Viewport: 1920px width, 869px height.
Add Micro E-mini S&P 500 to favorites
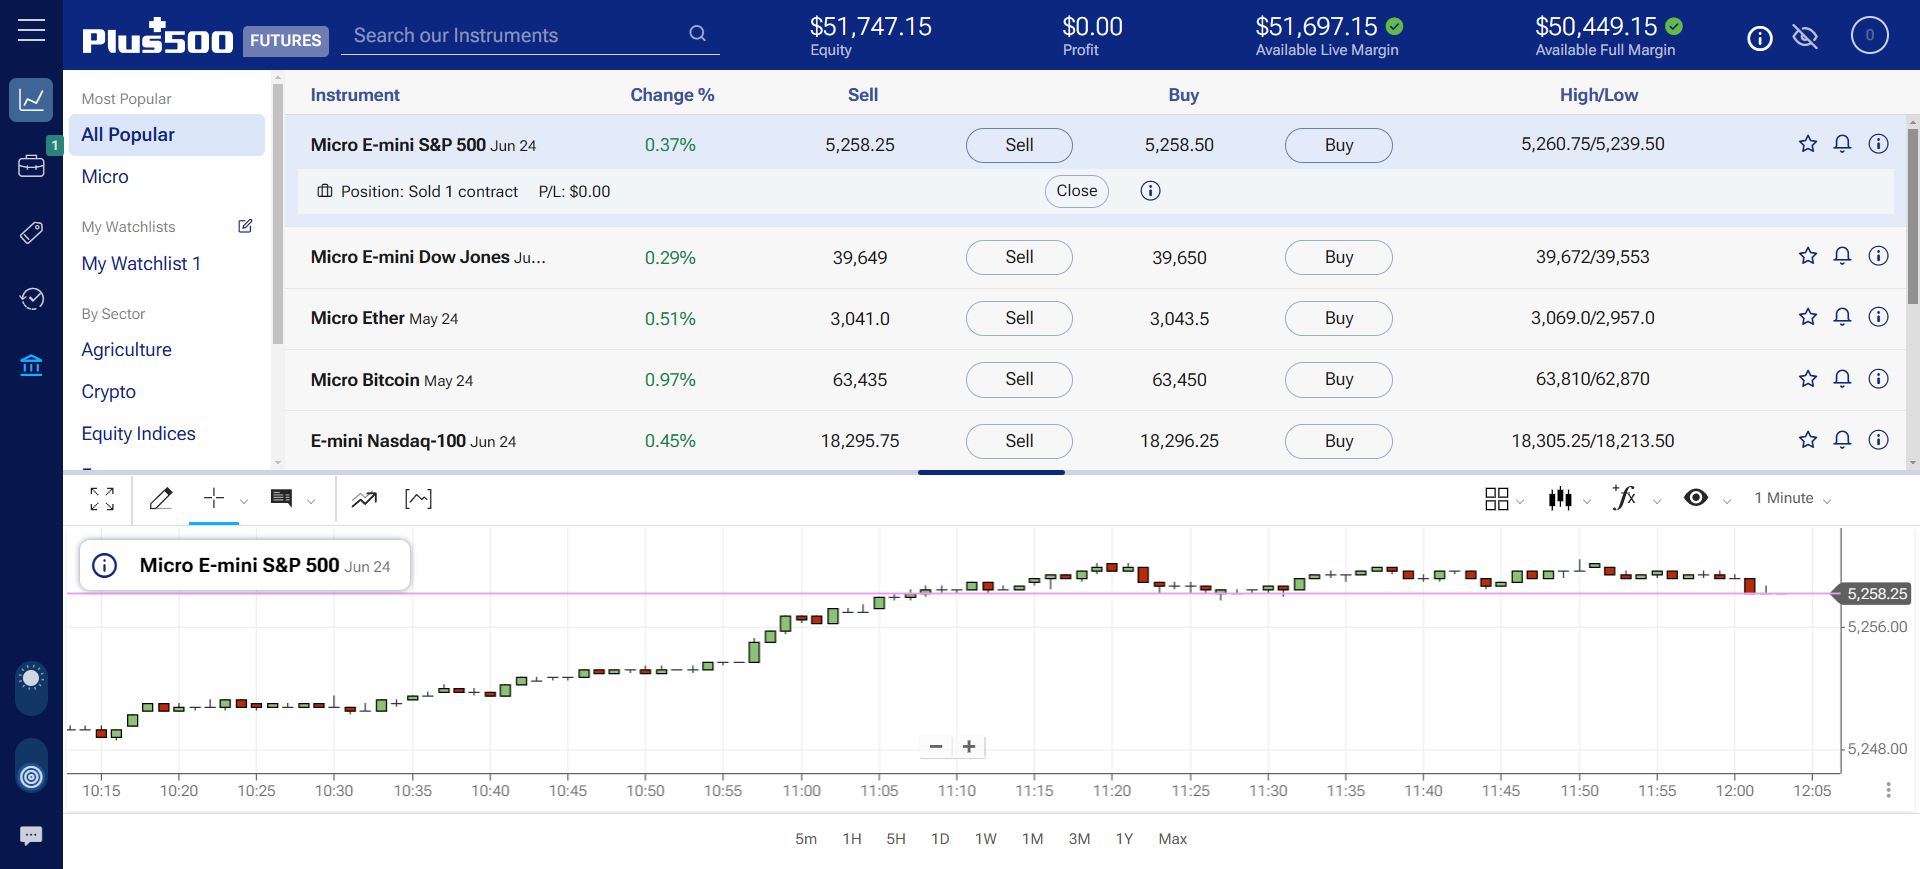click(x=1808, y=144)
